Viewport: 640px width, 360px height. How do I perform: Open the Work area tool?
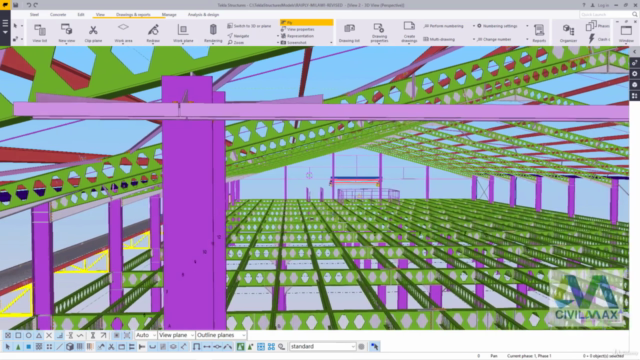pos(123,33)
